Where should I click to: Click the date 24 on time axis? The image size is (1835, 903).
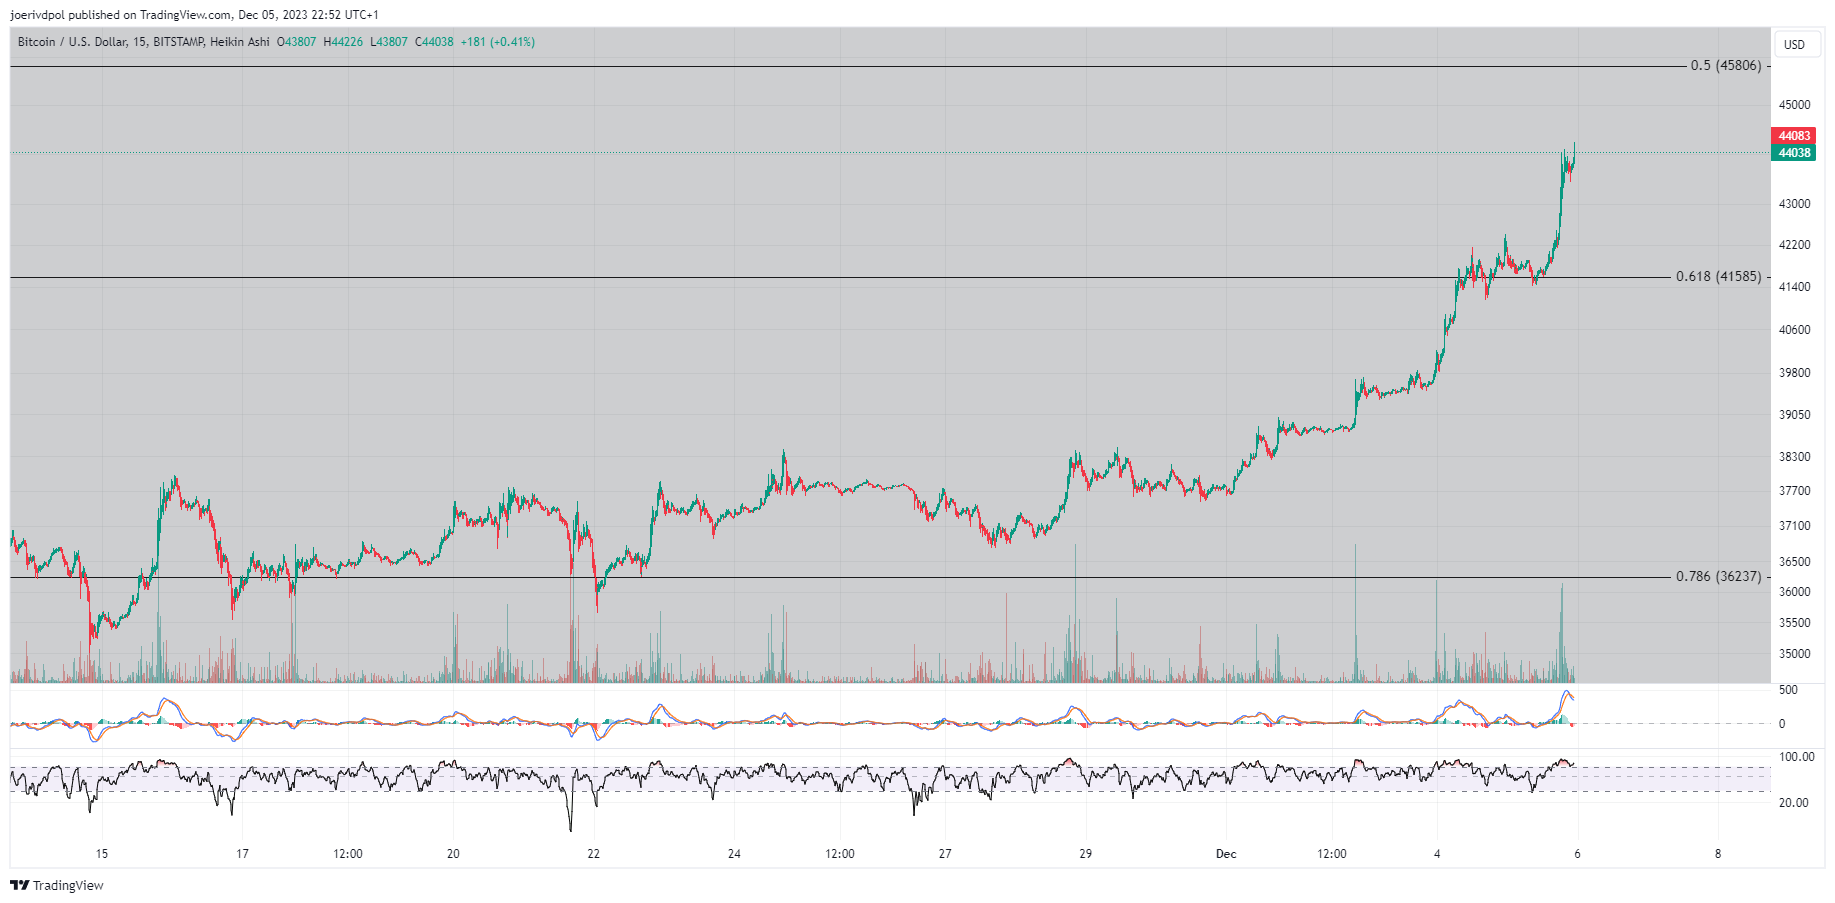pyautogui.click(x=734, y=854)
